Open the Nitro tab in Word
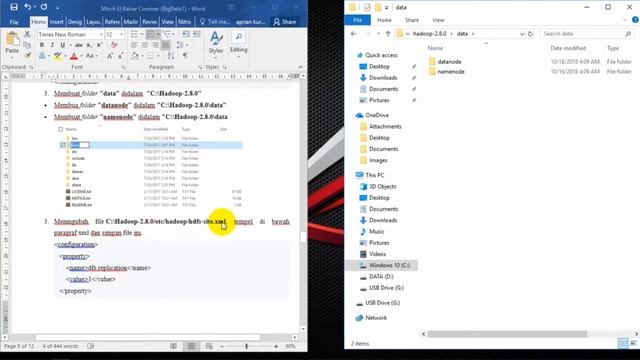 coord(184,22)
